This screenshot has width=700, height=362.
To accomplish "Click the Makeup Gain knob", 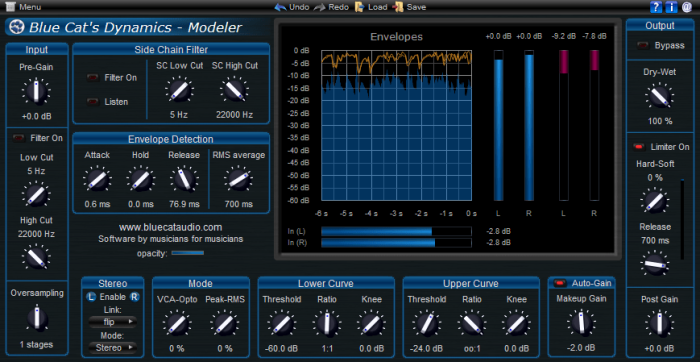I will [x=581, y=324].
